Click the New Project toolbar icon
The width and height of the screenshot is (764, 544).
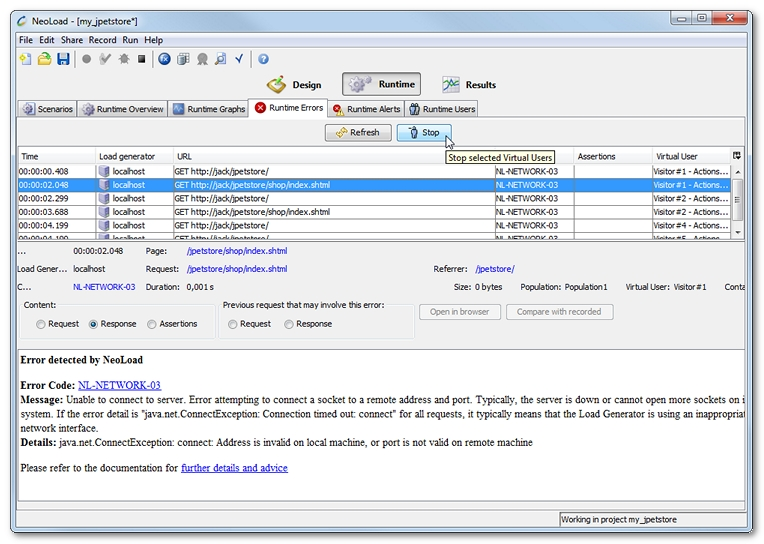pos(26,60)
